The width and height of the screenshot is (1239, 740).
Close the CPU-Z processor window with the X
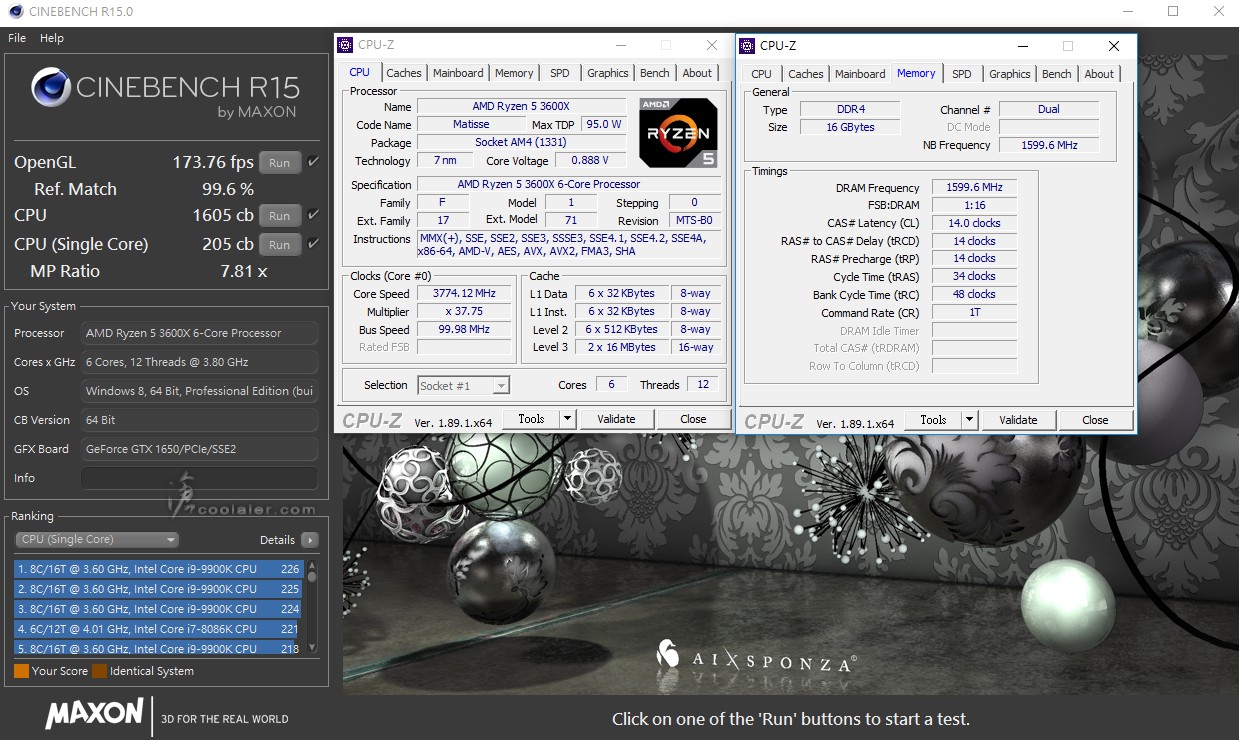click(x=712, y=46)
